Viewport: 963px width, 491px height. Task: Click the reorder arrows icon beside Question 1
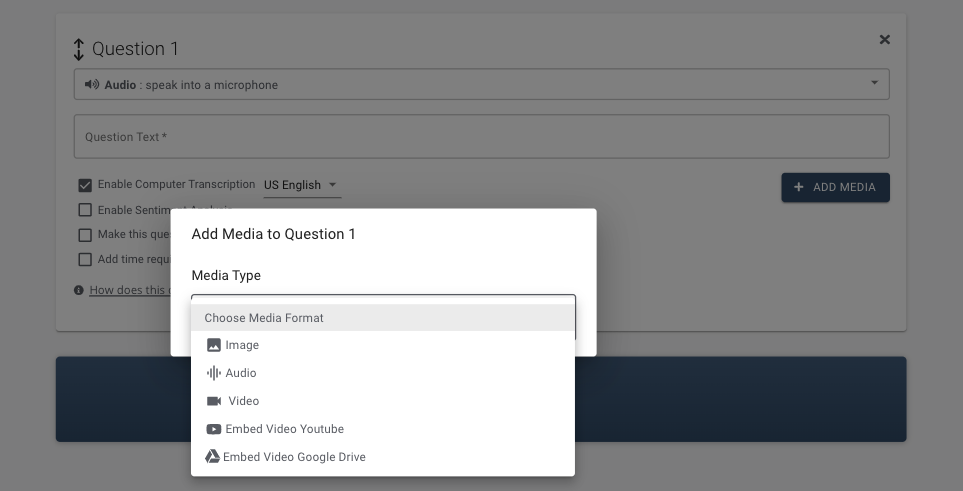[80, 49]
